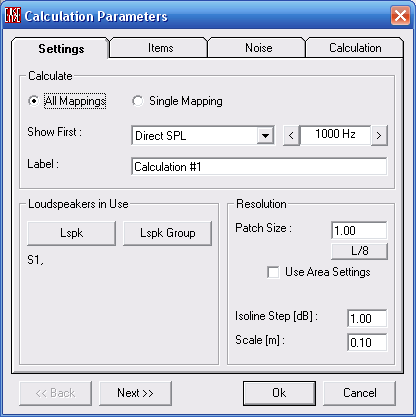Go to Next >> page

(x=135, y=393)
